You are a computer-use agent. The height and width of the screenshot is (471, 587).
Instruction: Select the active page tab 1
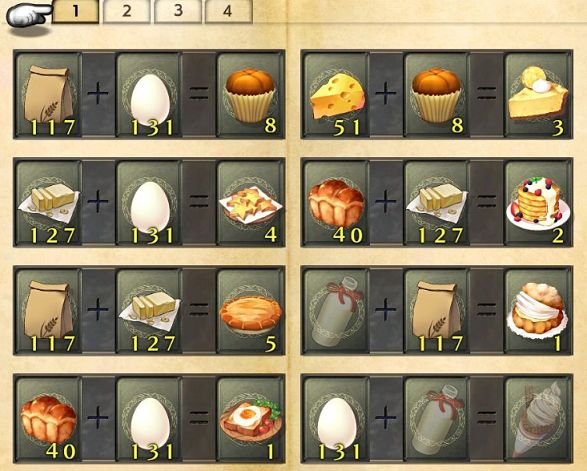(x=75, y=11)
